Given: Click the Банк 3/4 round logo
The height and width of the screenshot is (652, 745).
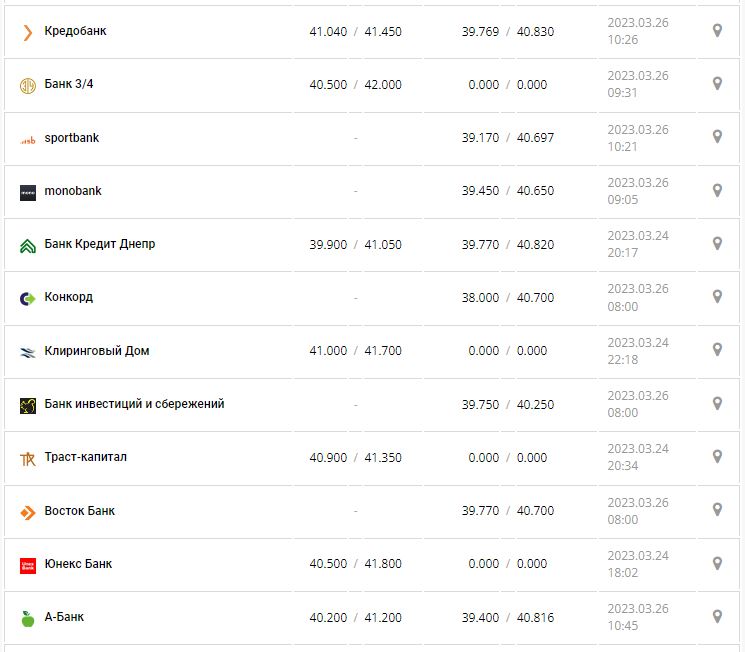Looking at the screenshot, I should tap(27, 85).
